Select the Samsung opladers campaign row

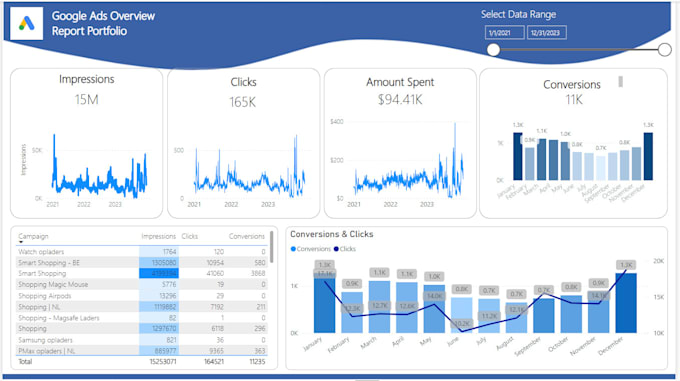coord(142,340)
